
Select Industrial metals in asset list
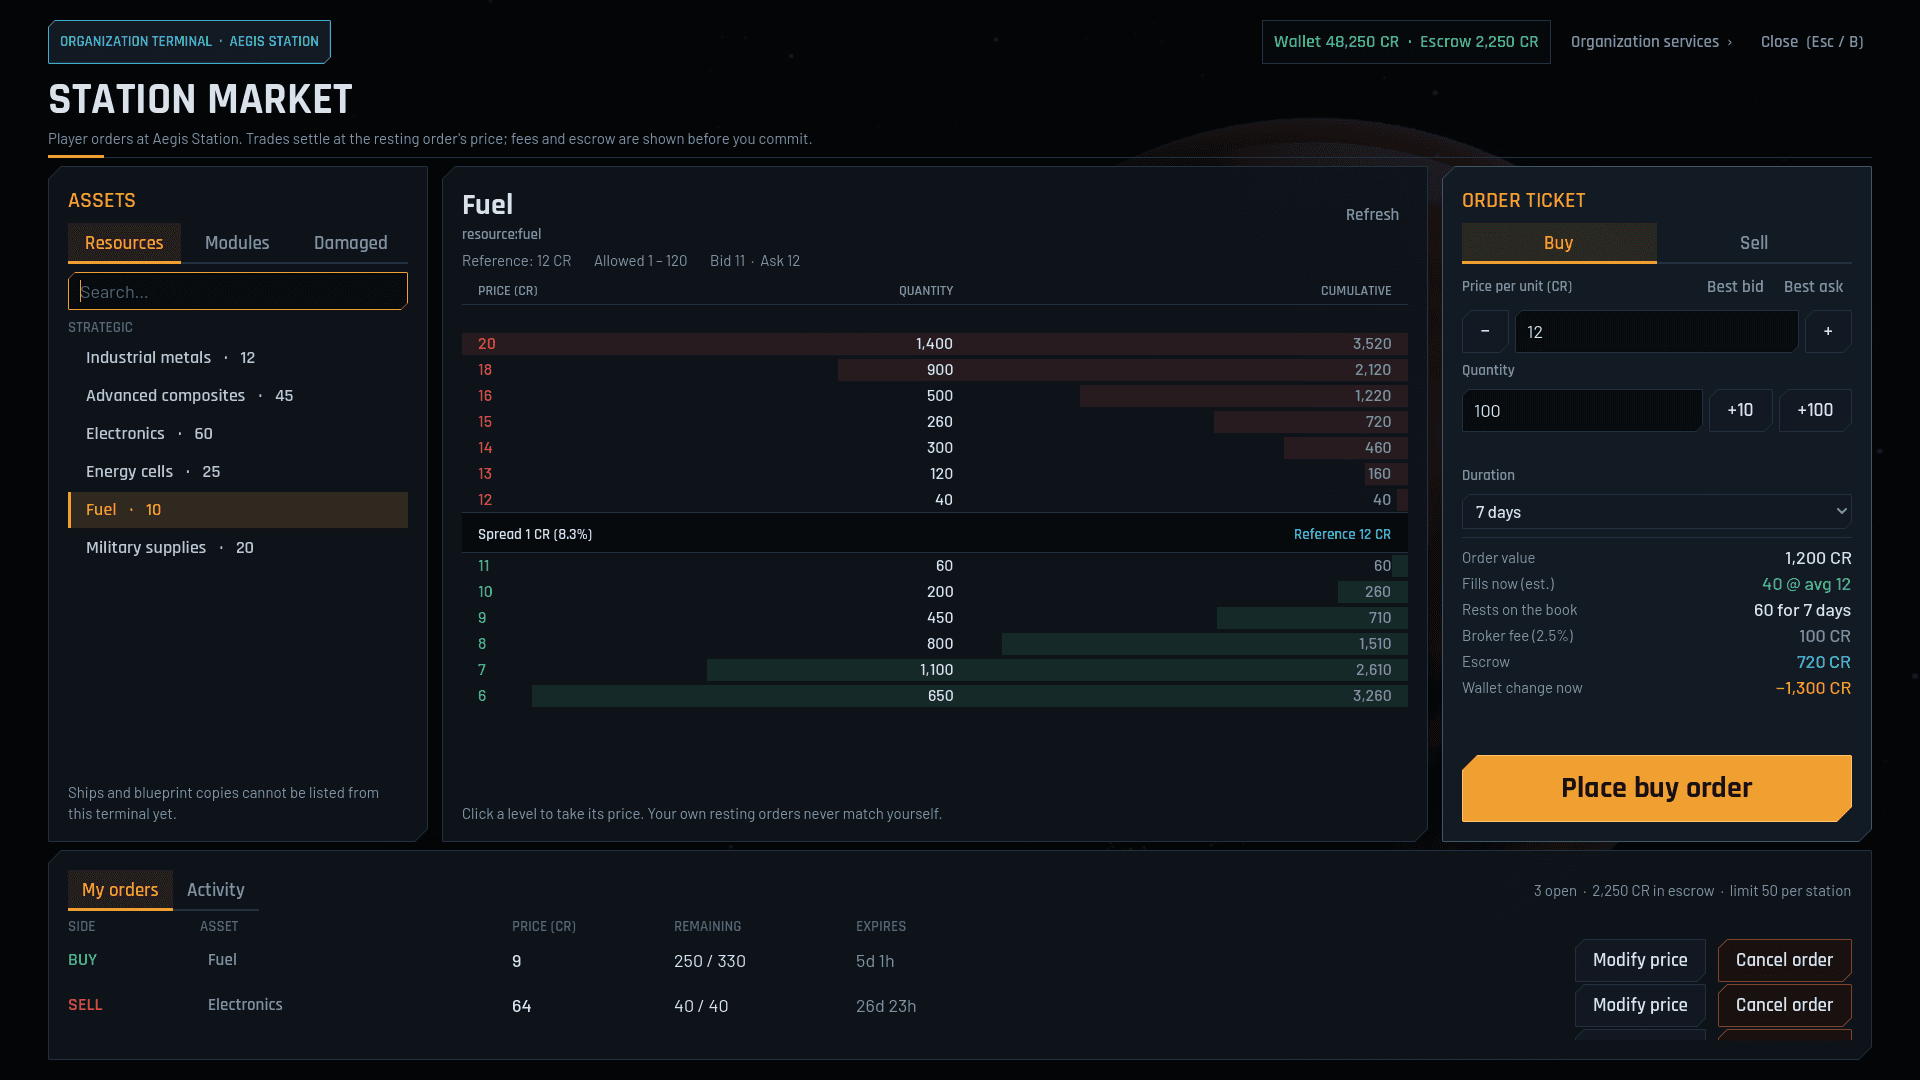(x=238, y=358)
